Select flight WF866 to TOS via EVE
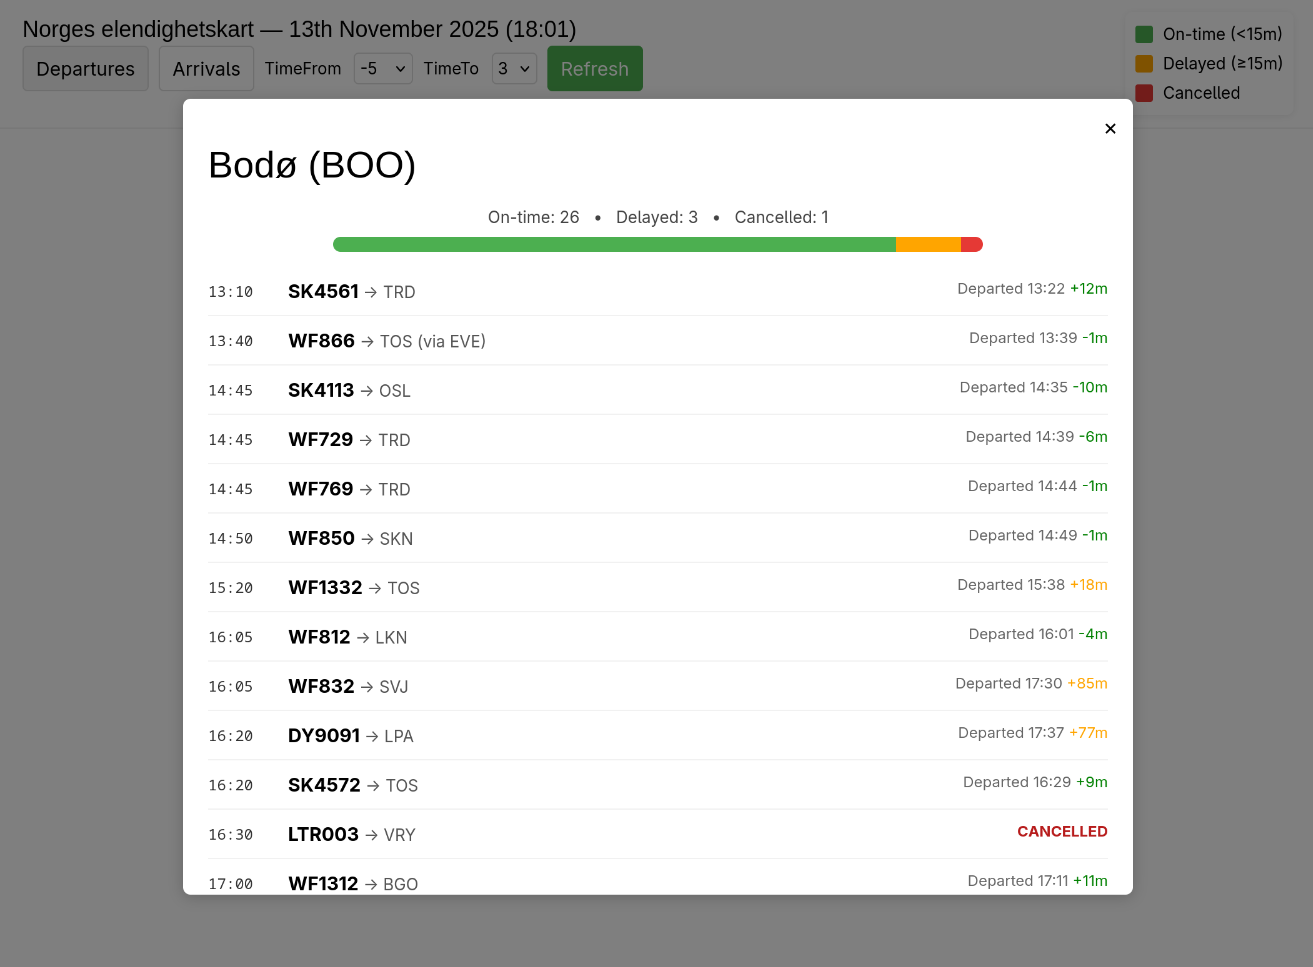This screenshot has height=967, width=1313. click(321, 341)
